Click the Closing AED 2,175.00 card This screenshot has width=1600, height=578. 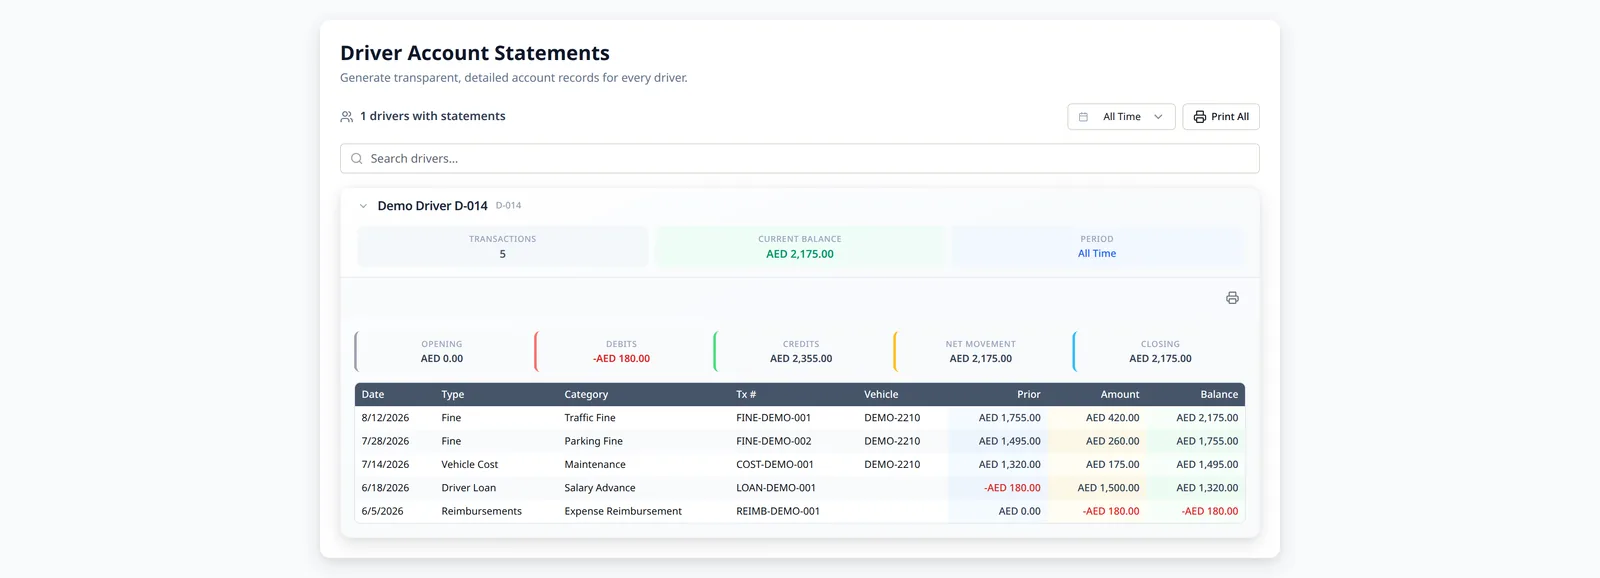click(x=1160, y=351)
